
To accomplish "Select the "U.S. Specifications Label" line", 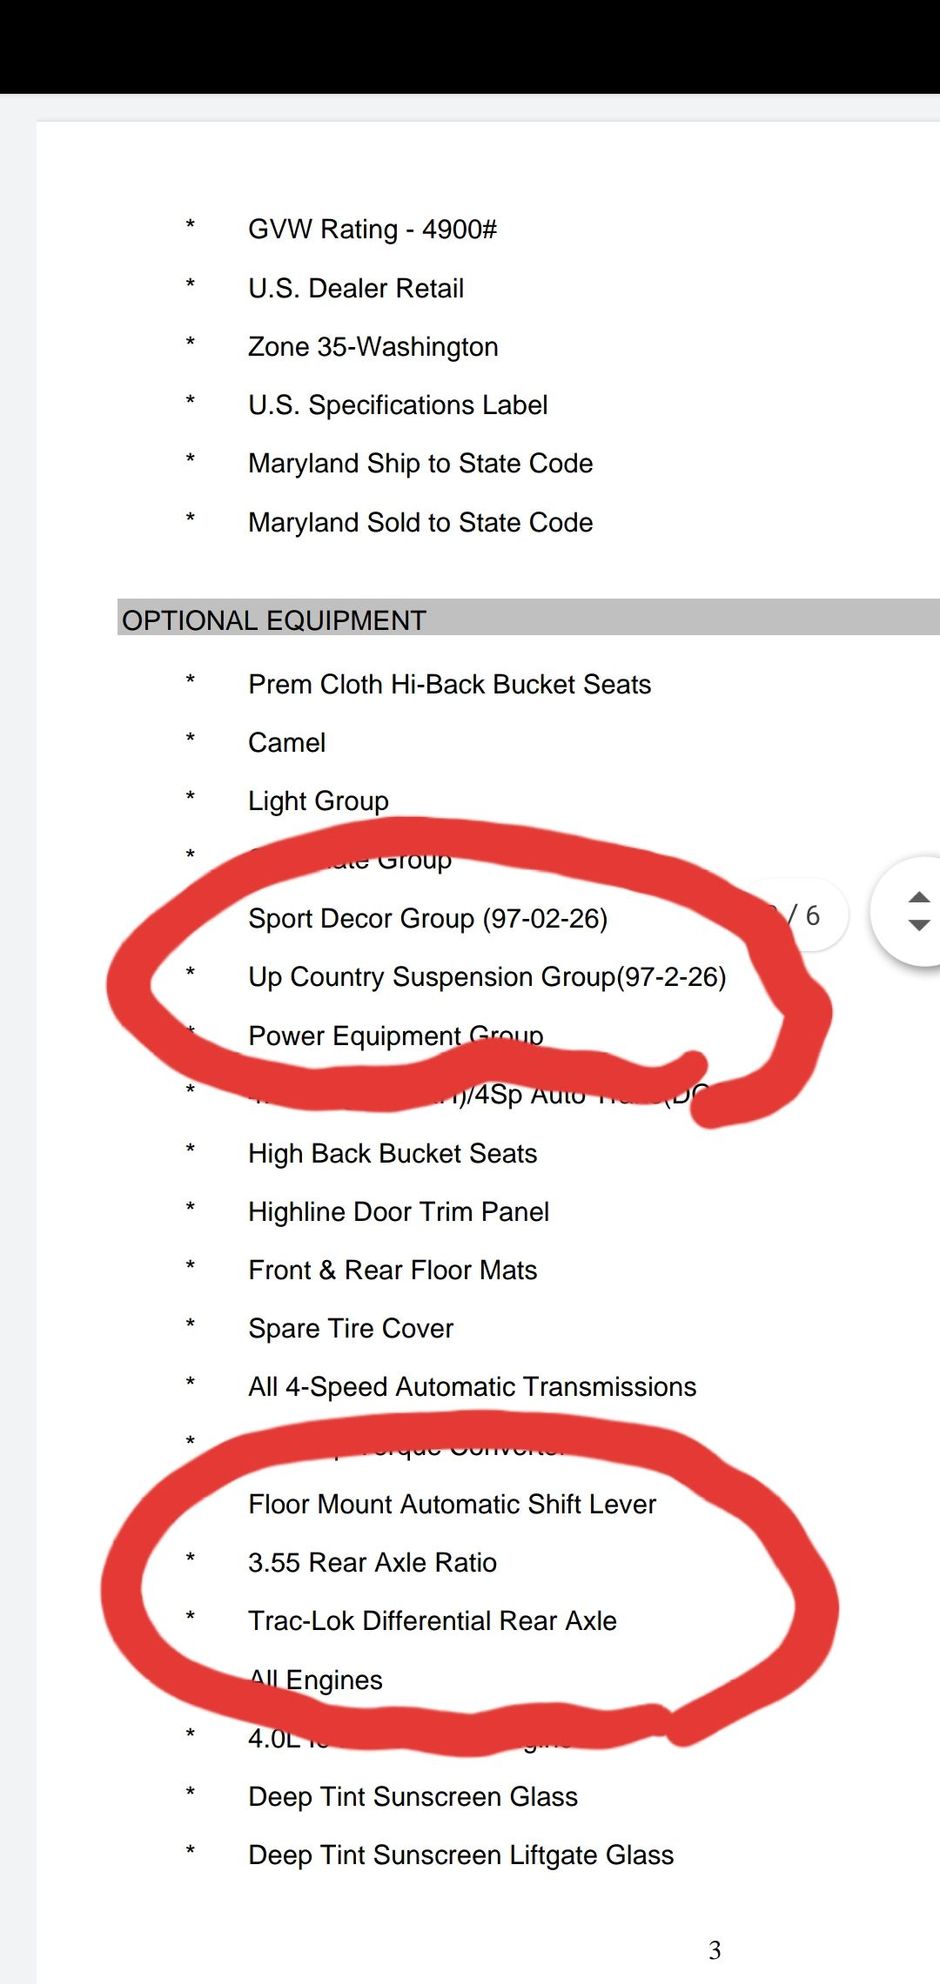I will click(398, 405).
